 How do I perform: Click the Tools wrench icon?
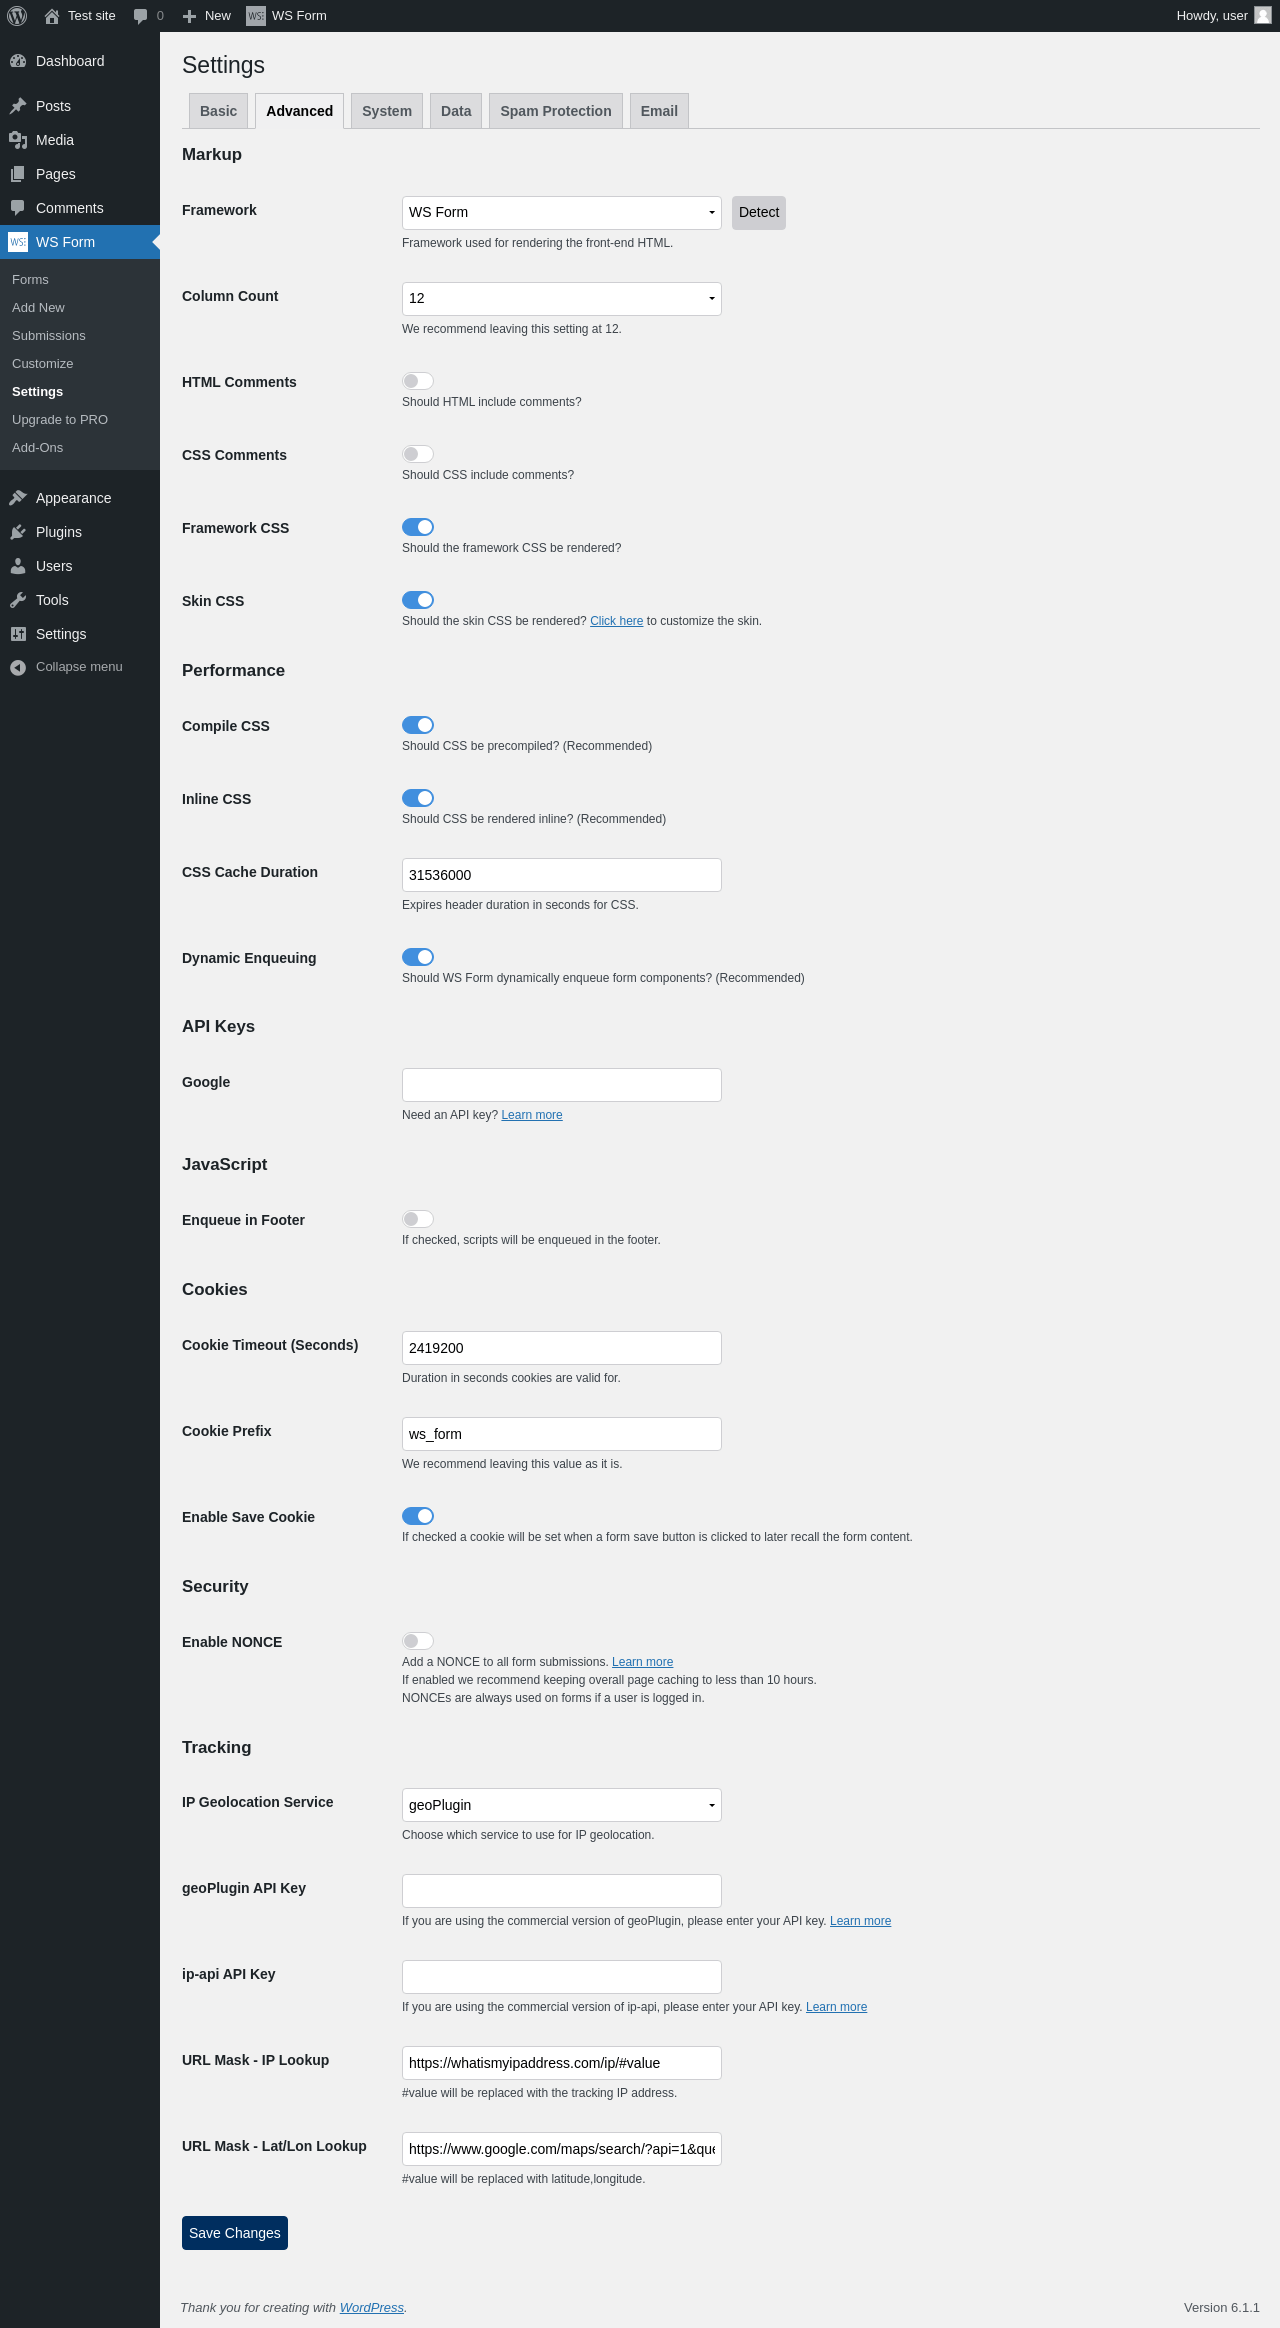point(18,600)
